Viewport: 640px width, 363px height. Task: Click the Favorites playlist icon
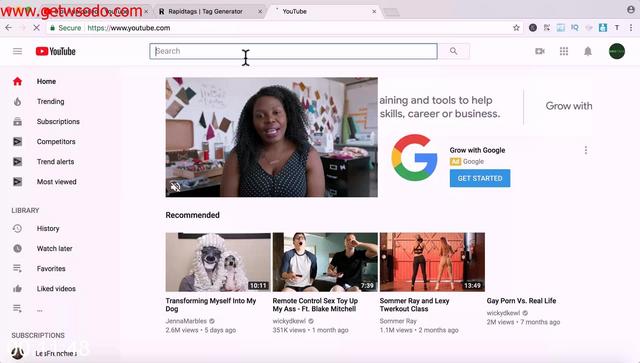[x=17, y=268]
